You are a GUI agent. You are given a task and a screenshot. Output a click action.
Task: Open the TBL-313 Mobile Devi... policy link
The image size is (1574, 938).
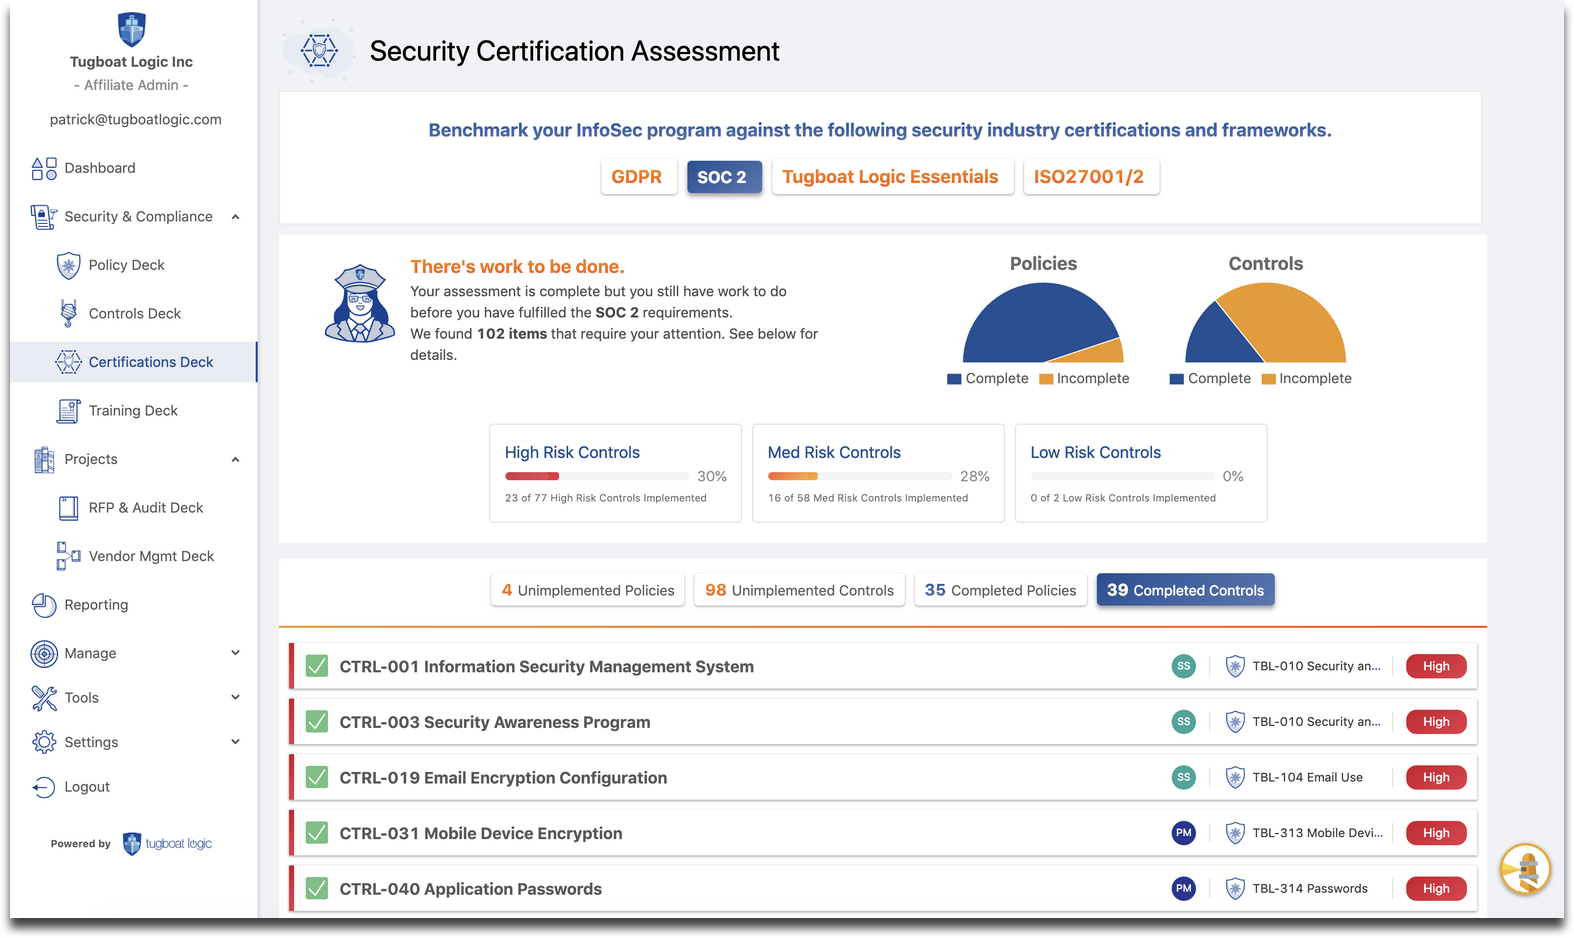(1317, 833)
